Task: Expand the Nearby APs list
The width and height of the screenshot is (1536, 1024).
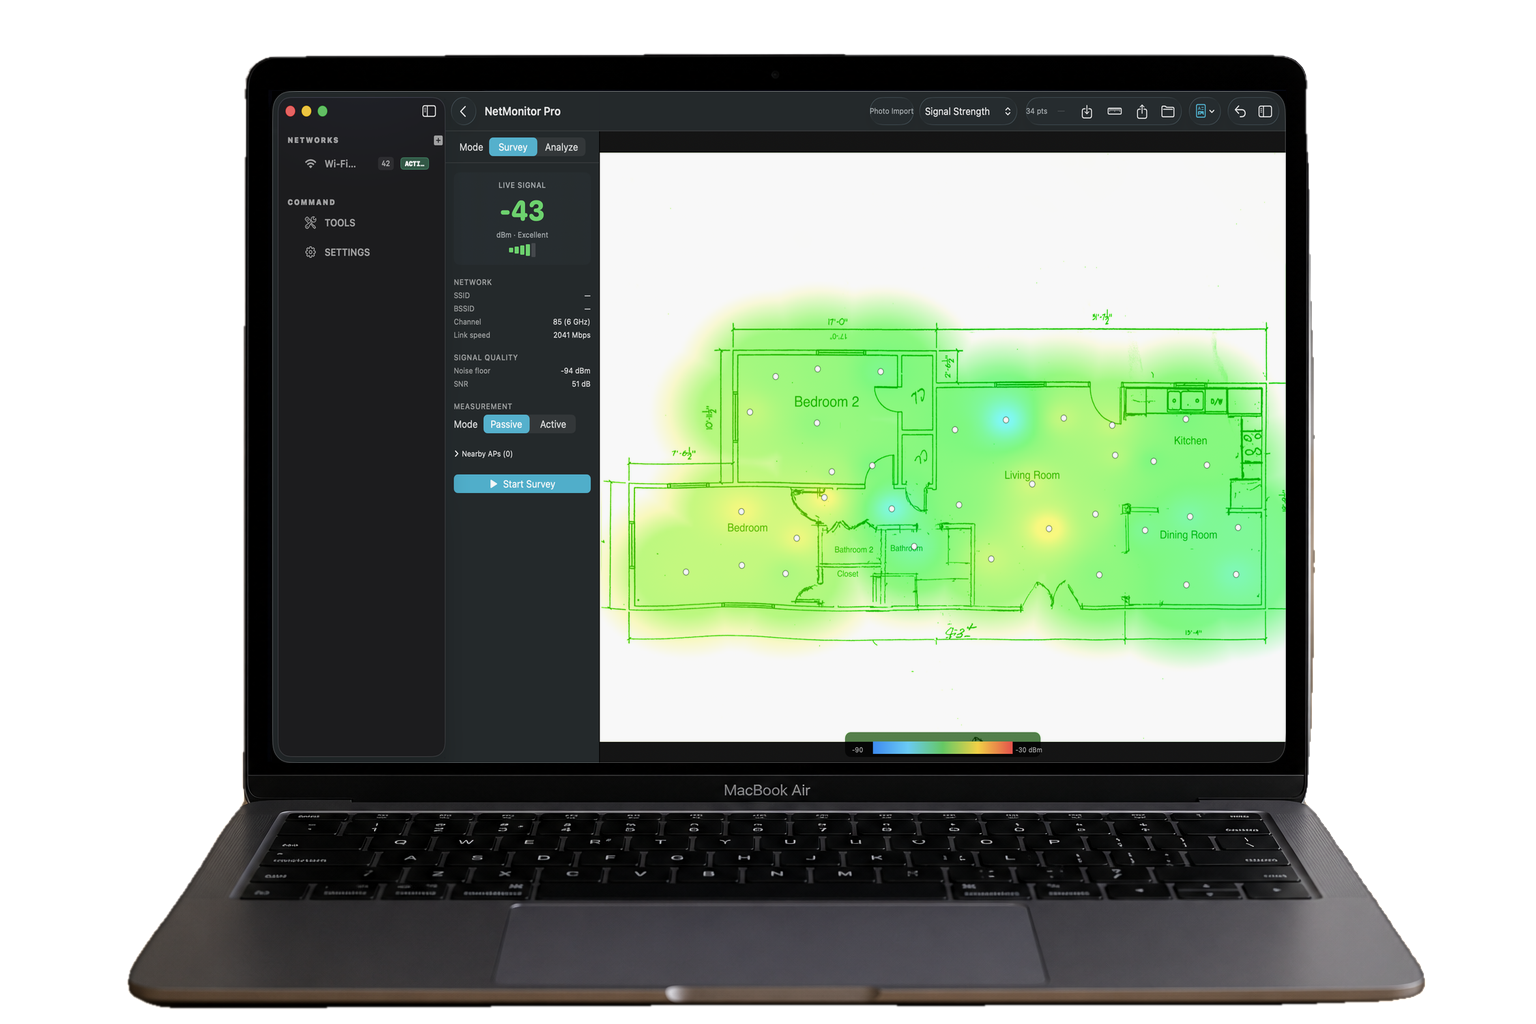Action: [x=484, y=454]
